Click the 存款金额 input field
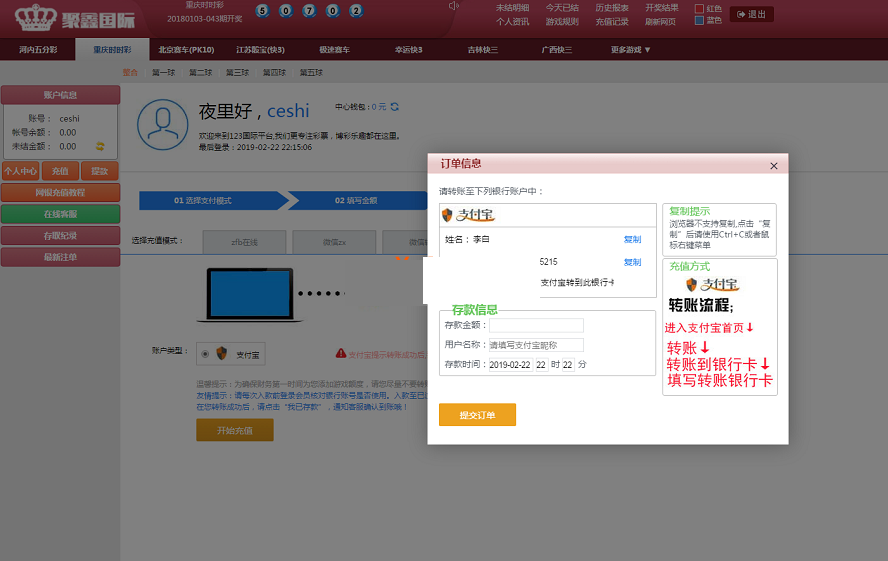The width and height of the screenshot is (888, 561). [535, 325]
